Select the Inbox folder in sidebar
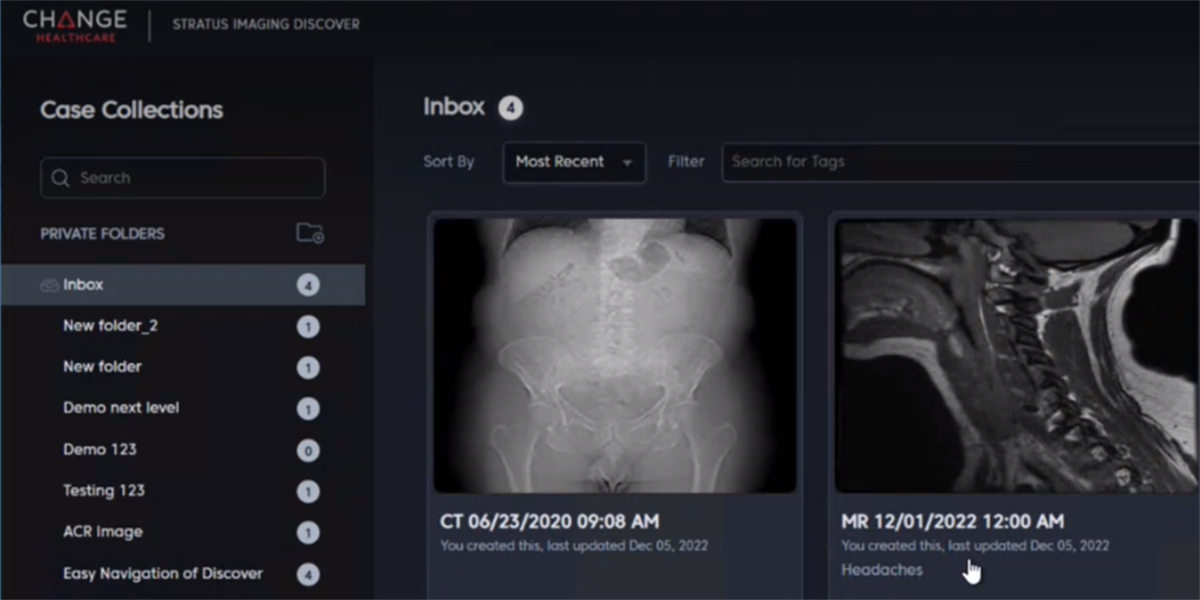 (x=183, y=285)
